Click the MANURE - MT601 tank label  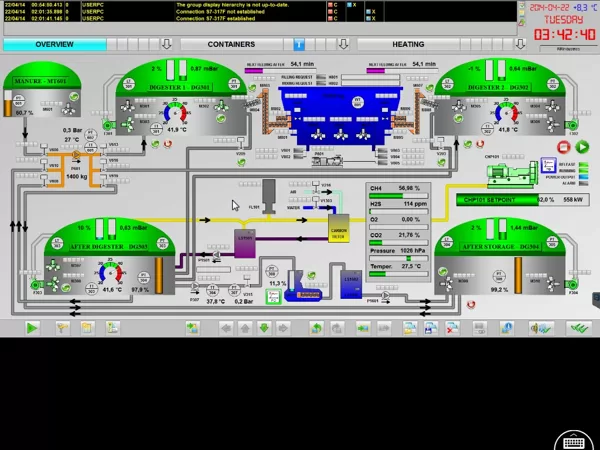41,81
